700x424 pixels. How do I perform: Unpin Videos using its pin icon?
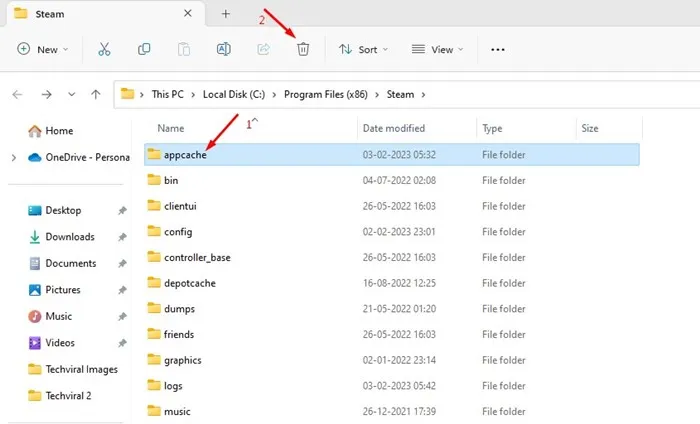click(x=122, y=343)
